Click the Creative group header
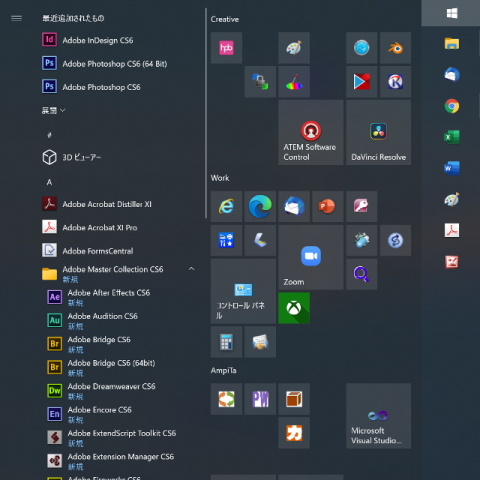Screen dimensions: 480x480 [225, 19]
